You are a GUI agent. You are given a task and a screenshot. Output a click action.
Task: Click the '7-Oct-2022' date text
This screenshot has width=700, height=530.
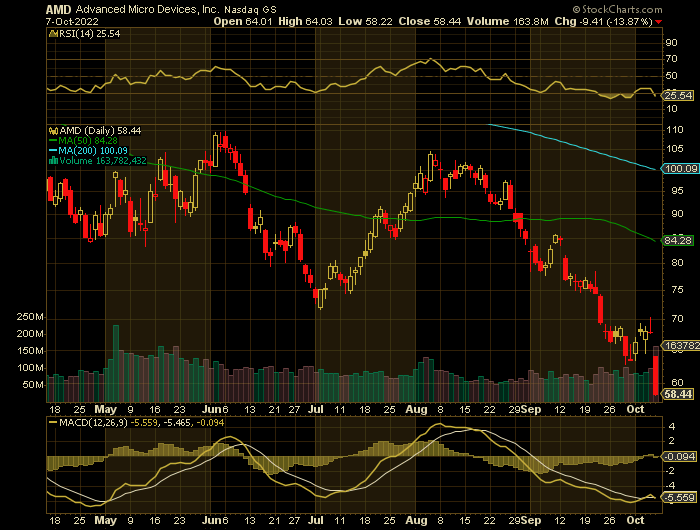(72, 21)
